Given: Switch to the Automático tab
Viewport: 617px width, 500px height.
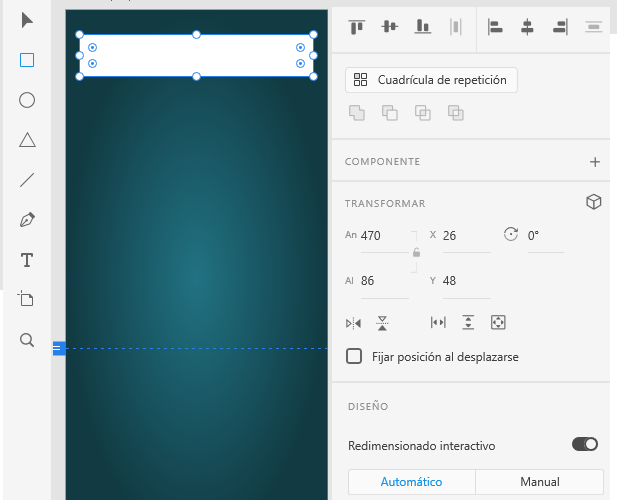Looking at the screenshot, I should click(411, 482).
